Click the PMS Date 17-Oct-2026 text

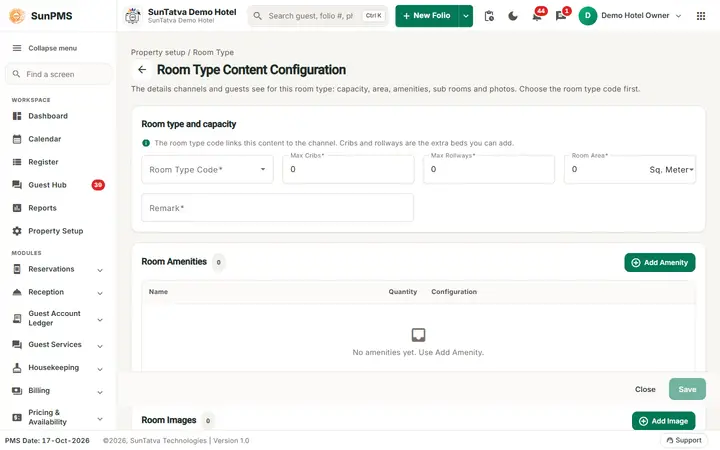pyautogui.click(x=47, y=440)
